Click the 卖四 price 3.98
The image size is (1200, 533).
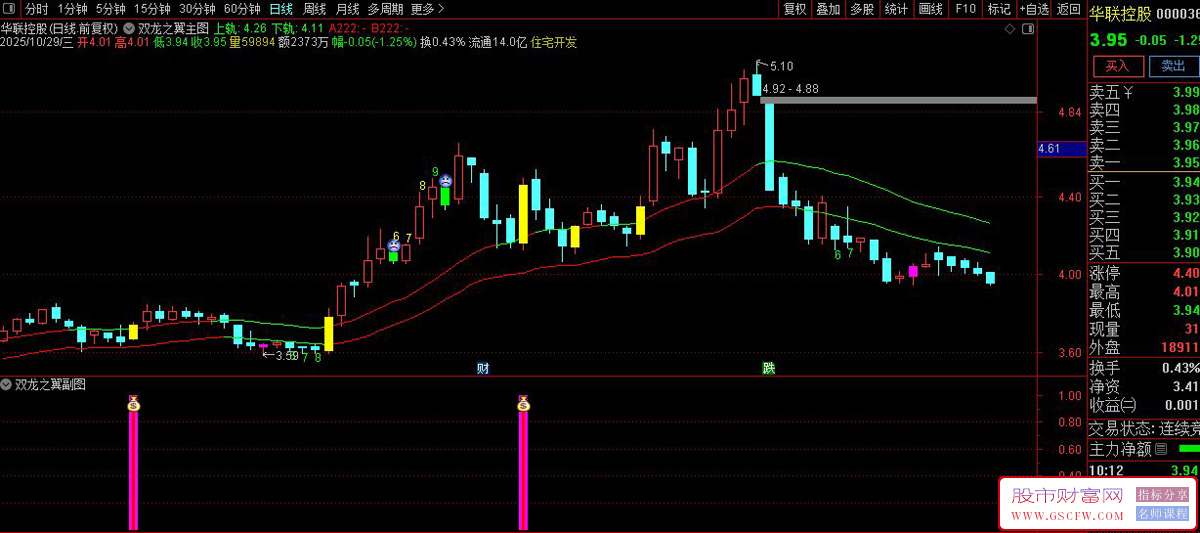(1185, 110)
